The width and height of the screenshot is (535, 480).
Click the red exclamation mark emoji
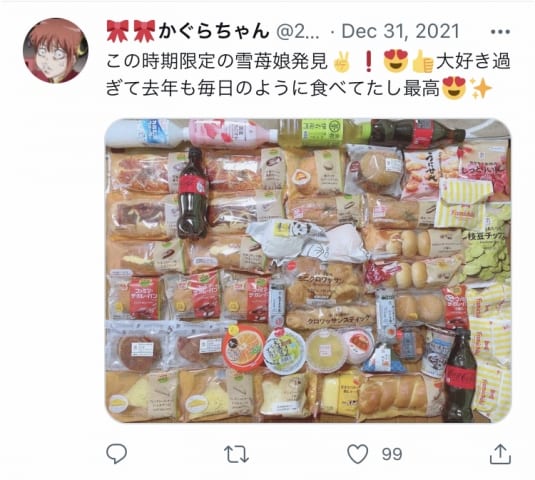(368, 62)
